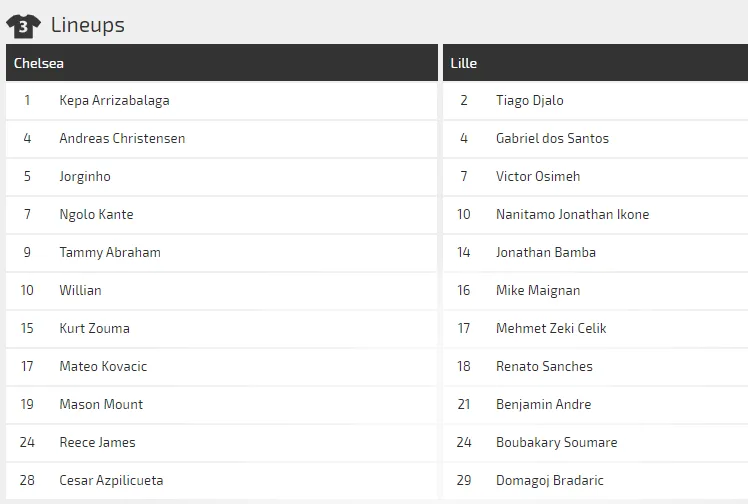Open Tiago Djalo player link
This screenshot has height=504, width=748.
click(x=530, y=100)
